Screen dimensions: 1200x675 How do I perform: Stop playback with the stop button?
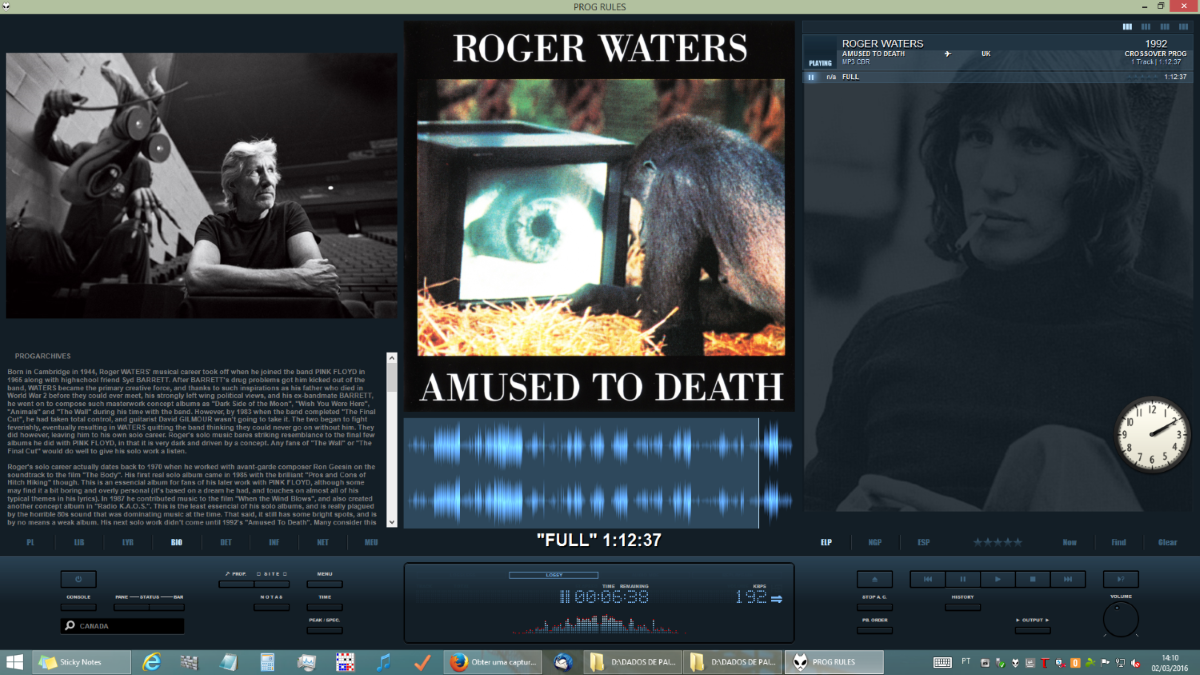pos(1033,579)
